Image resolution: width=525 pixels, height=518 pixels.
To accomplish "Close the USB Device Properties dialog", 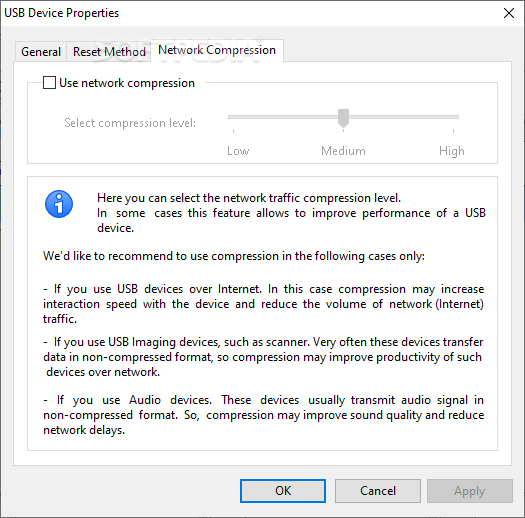I will pyautogui.click(x=509, y=13).
